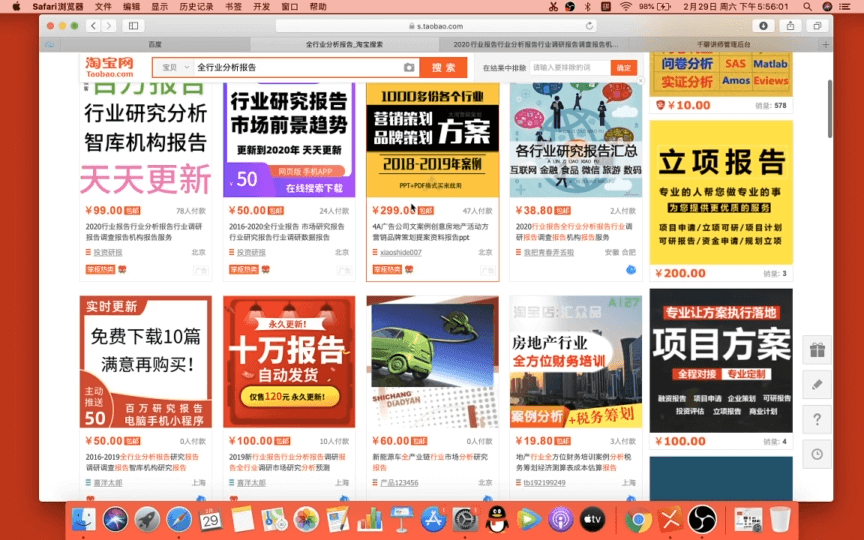Open Photos from the Dock
The width and height of the screenshot is (864, 540).
(306, 520)
